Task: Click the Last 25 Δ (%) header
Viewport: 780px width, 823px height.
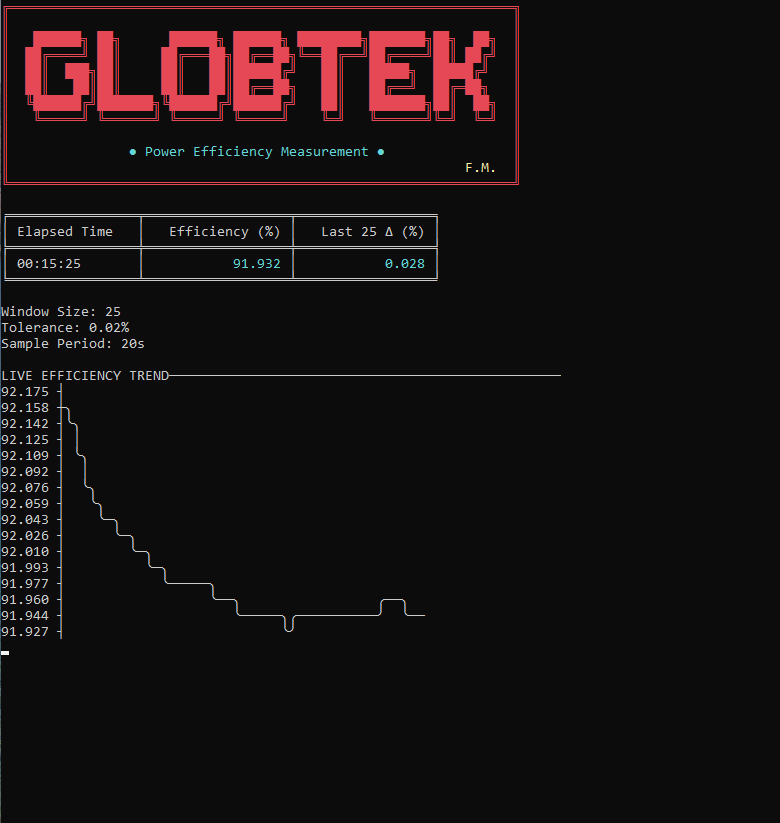Action: click(373, 231)
